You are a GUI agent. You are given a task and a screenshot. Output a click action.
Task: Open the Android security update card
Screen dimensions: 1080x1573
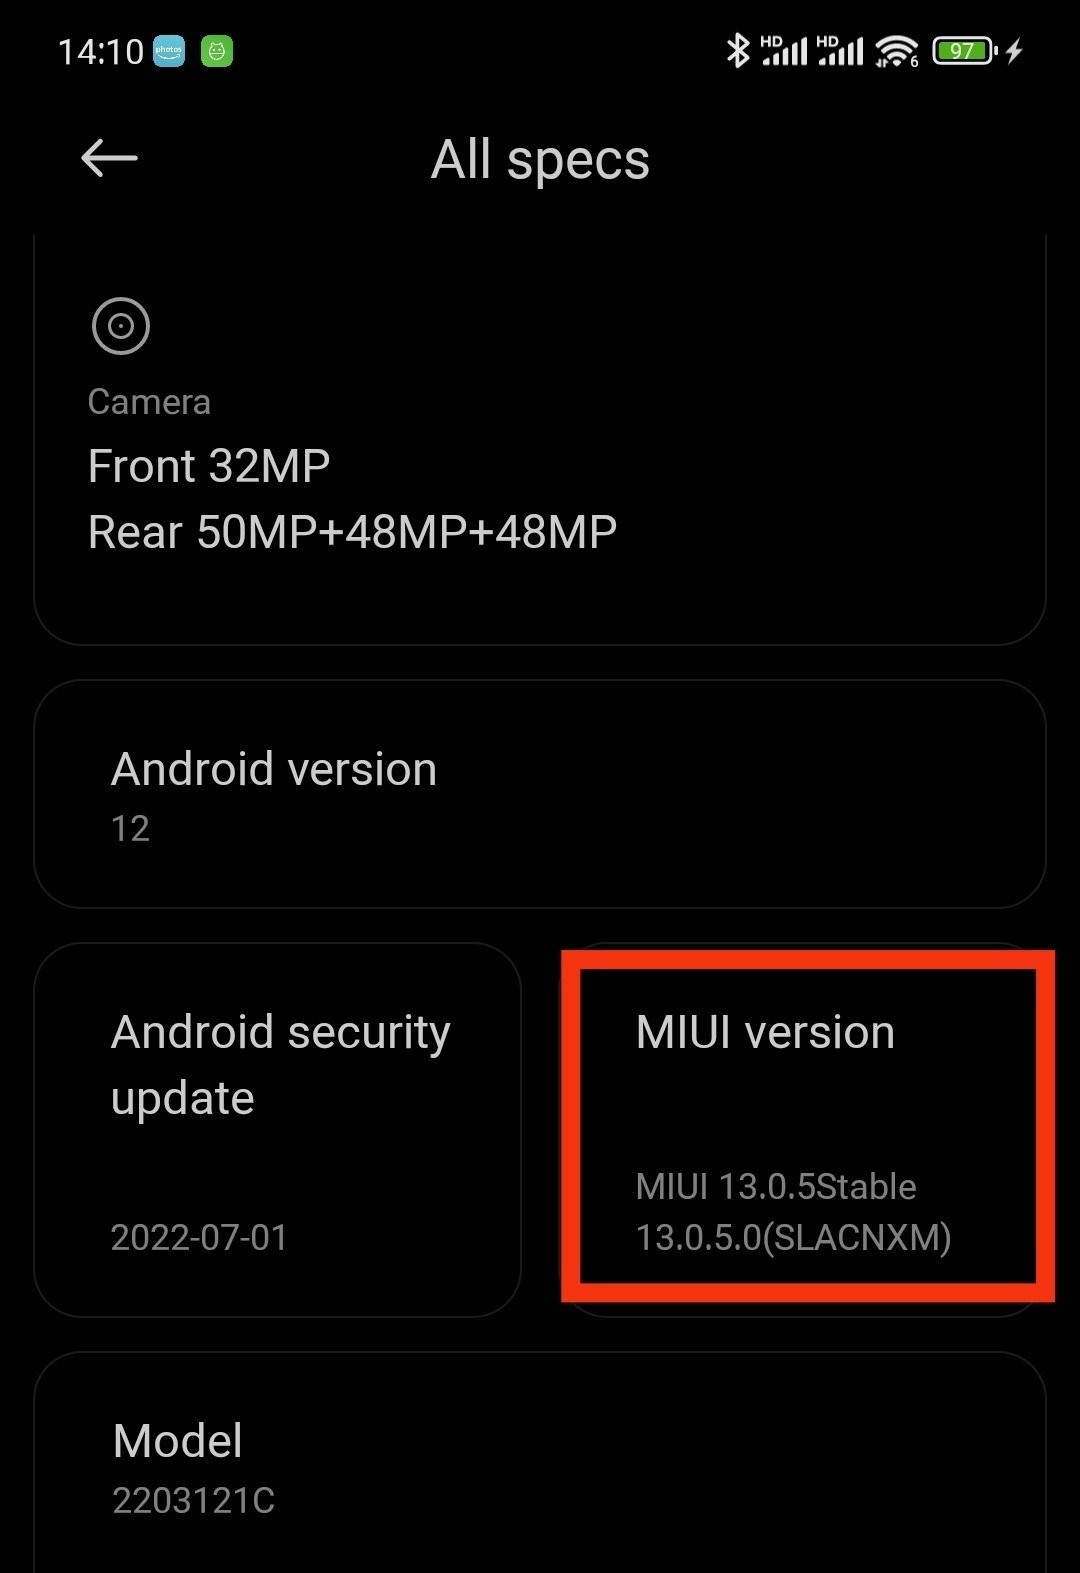[277, 1130]
